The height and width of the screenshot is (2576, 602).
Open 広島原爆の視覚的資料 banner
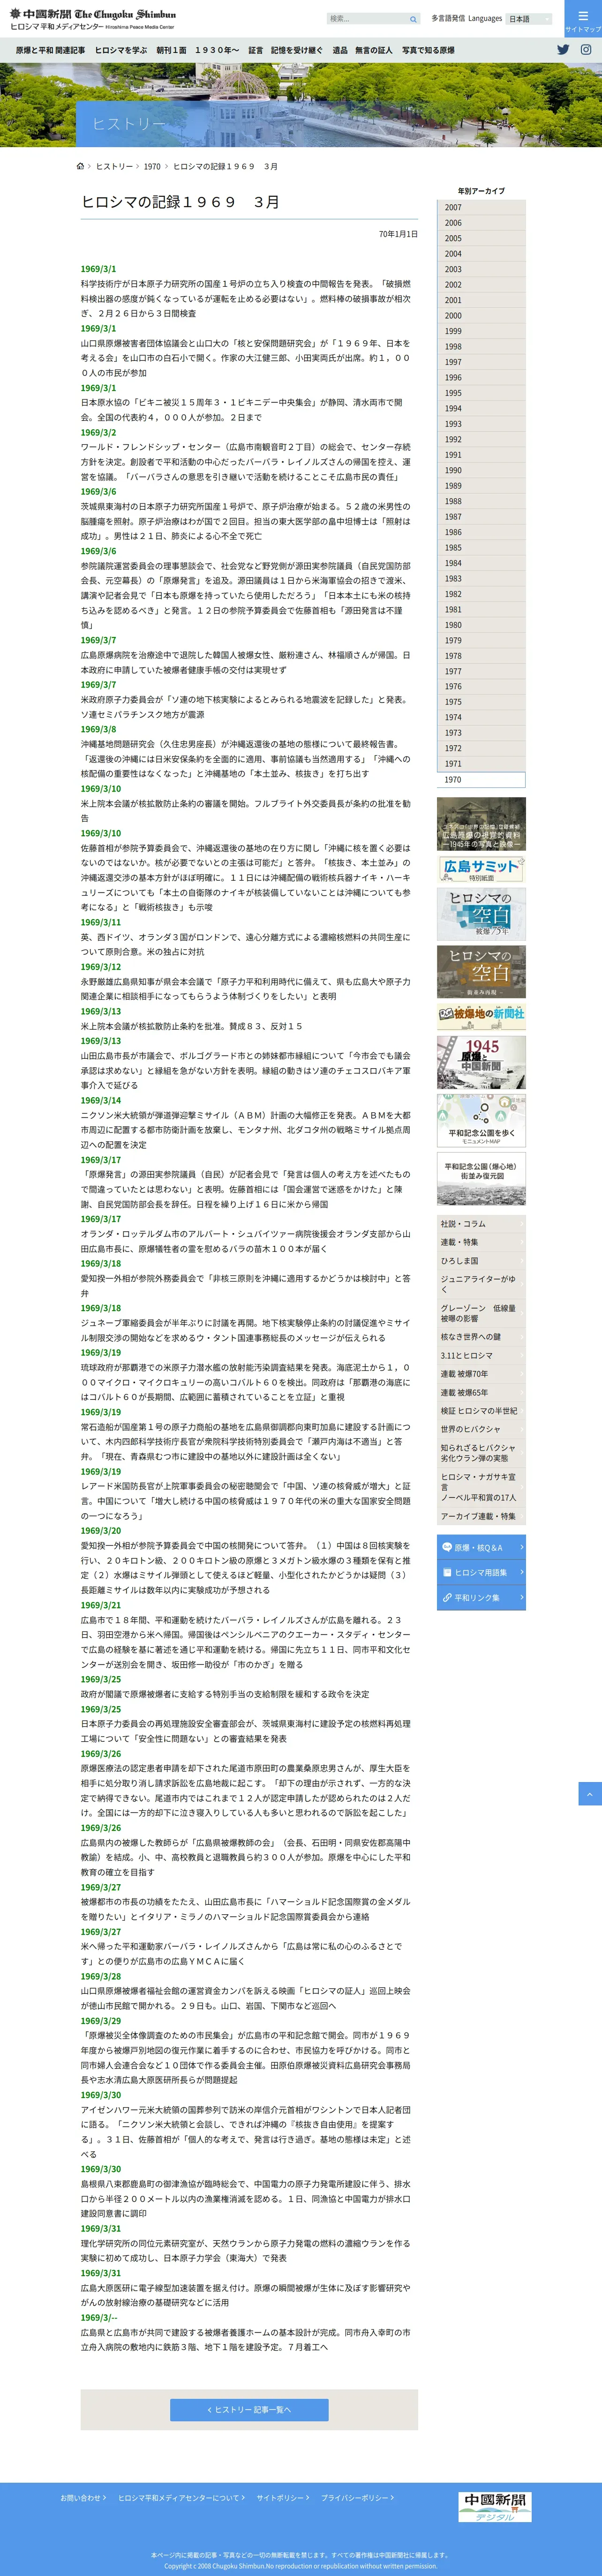[481, 823]
